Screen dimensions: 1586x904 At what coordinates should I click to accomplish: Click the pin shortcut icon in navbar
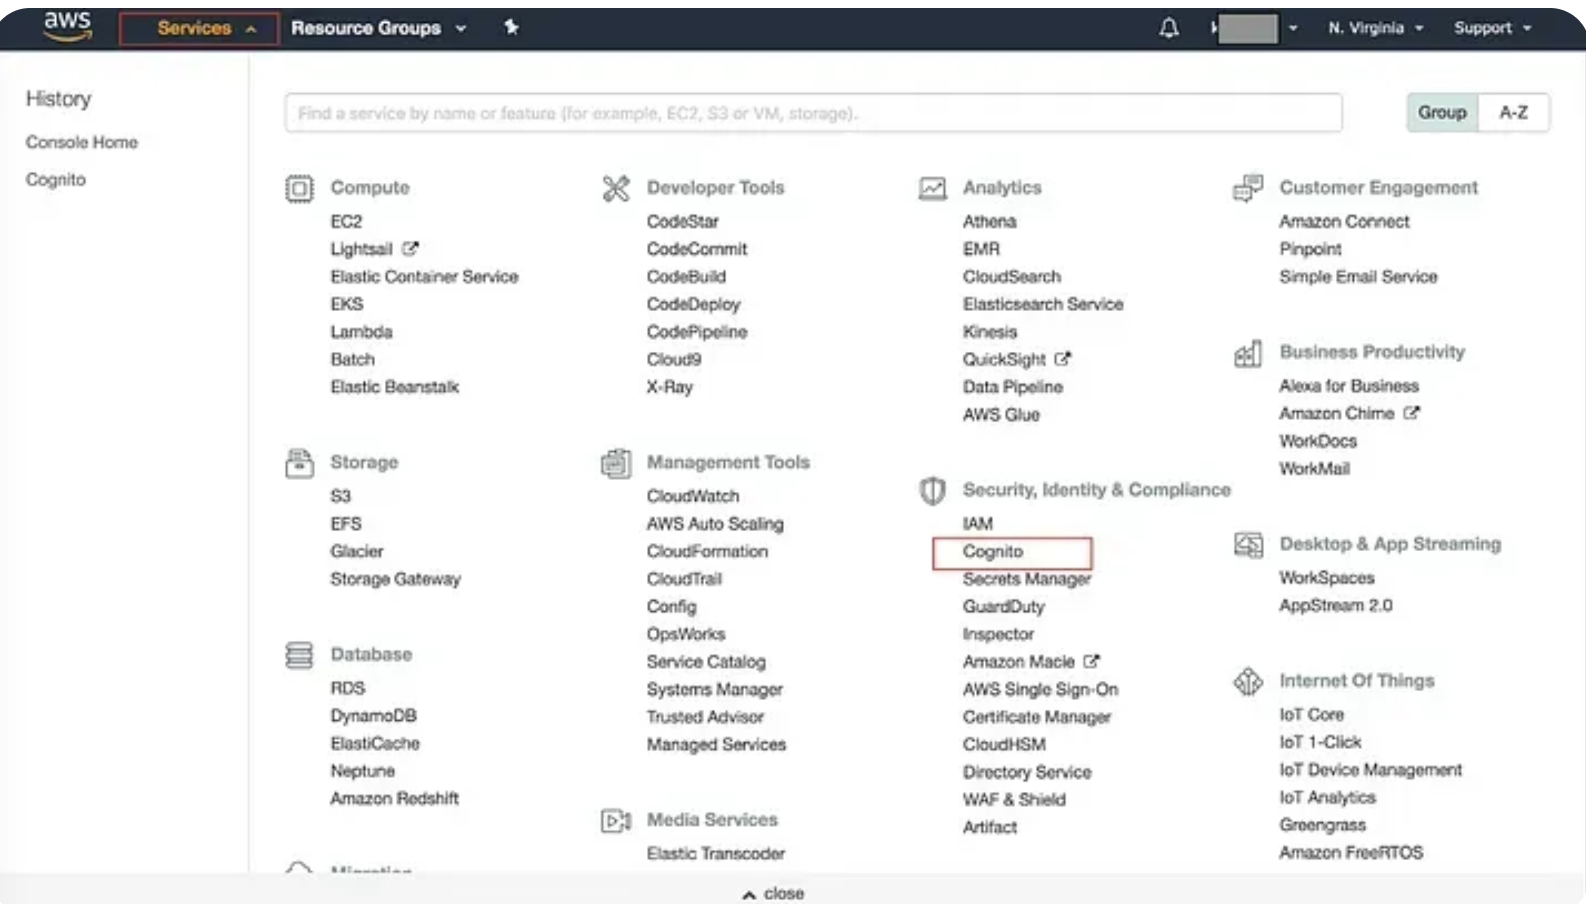(511, 27)
